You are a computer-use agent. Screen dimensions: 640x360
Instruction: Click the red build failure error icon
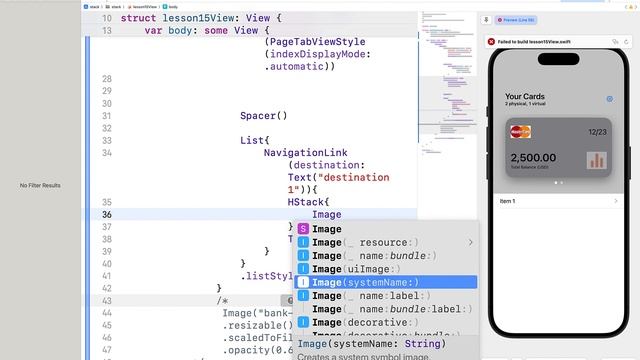491,42
